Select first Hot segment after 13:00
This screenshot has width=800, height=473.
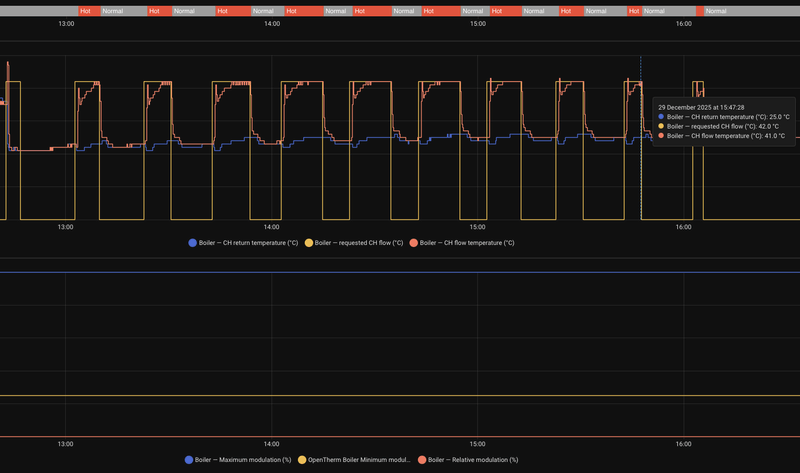coord(89,11)
